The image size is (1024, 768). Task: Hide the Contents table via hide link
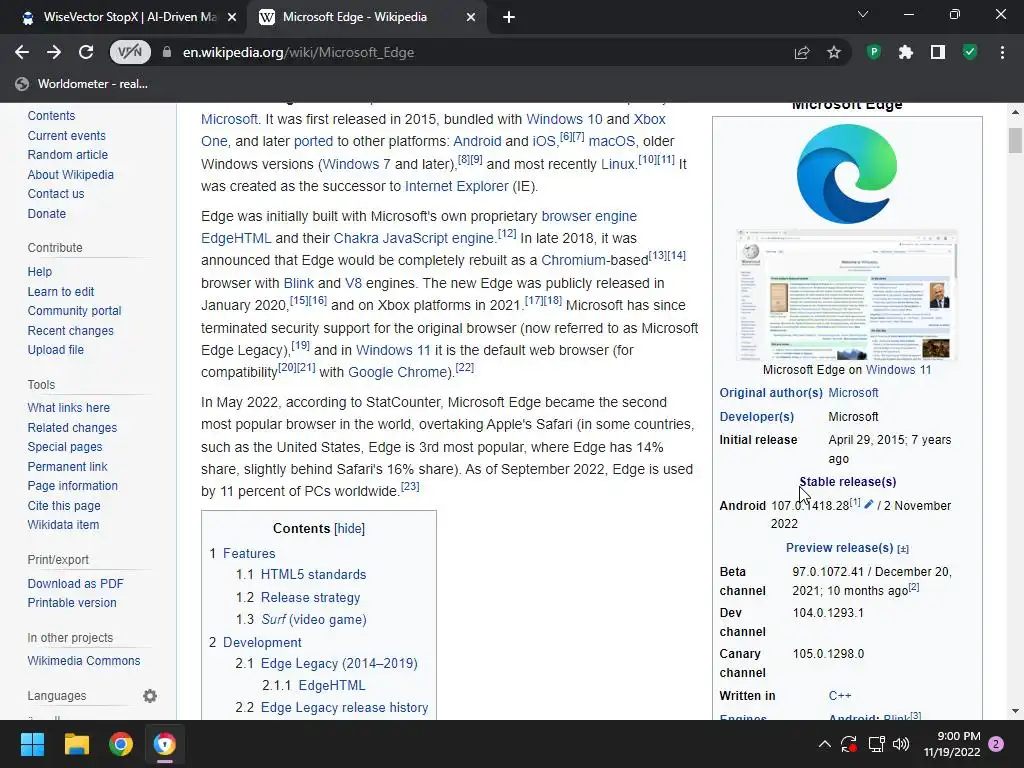point(349,528)
